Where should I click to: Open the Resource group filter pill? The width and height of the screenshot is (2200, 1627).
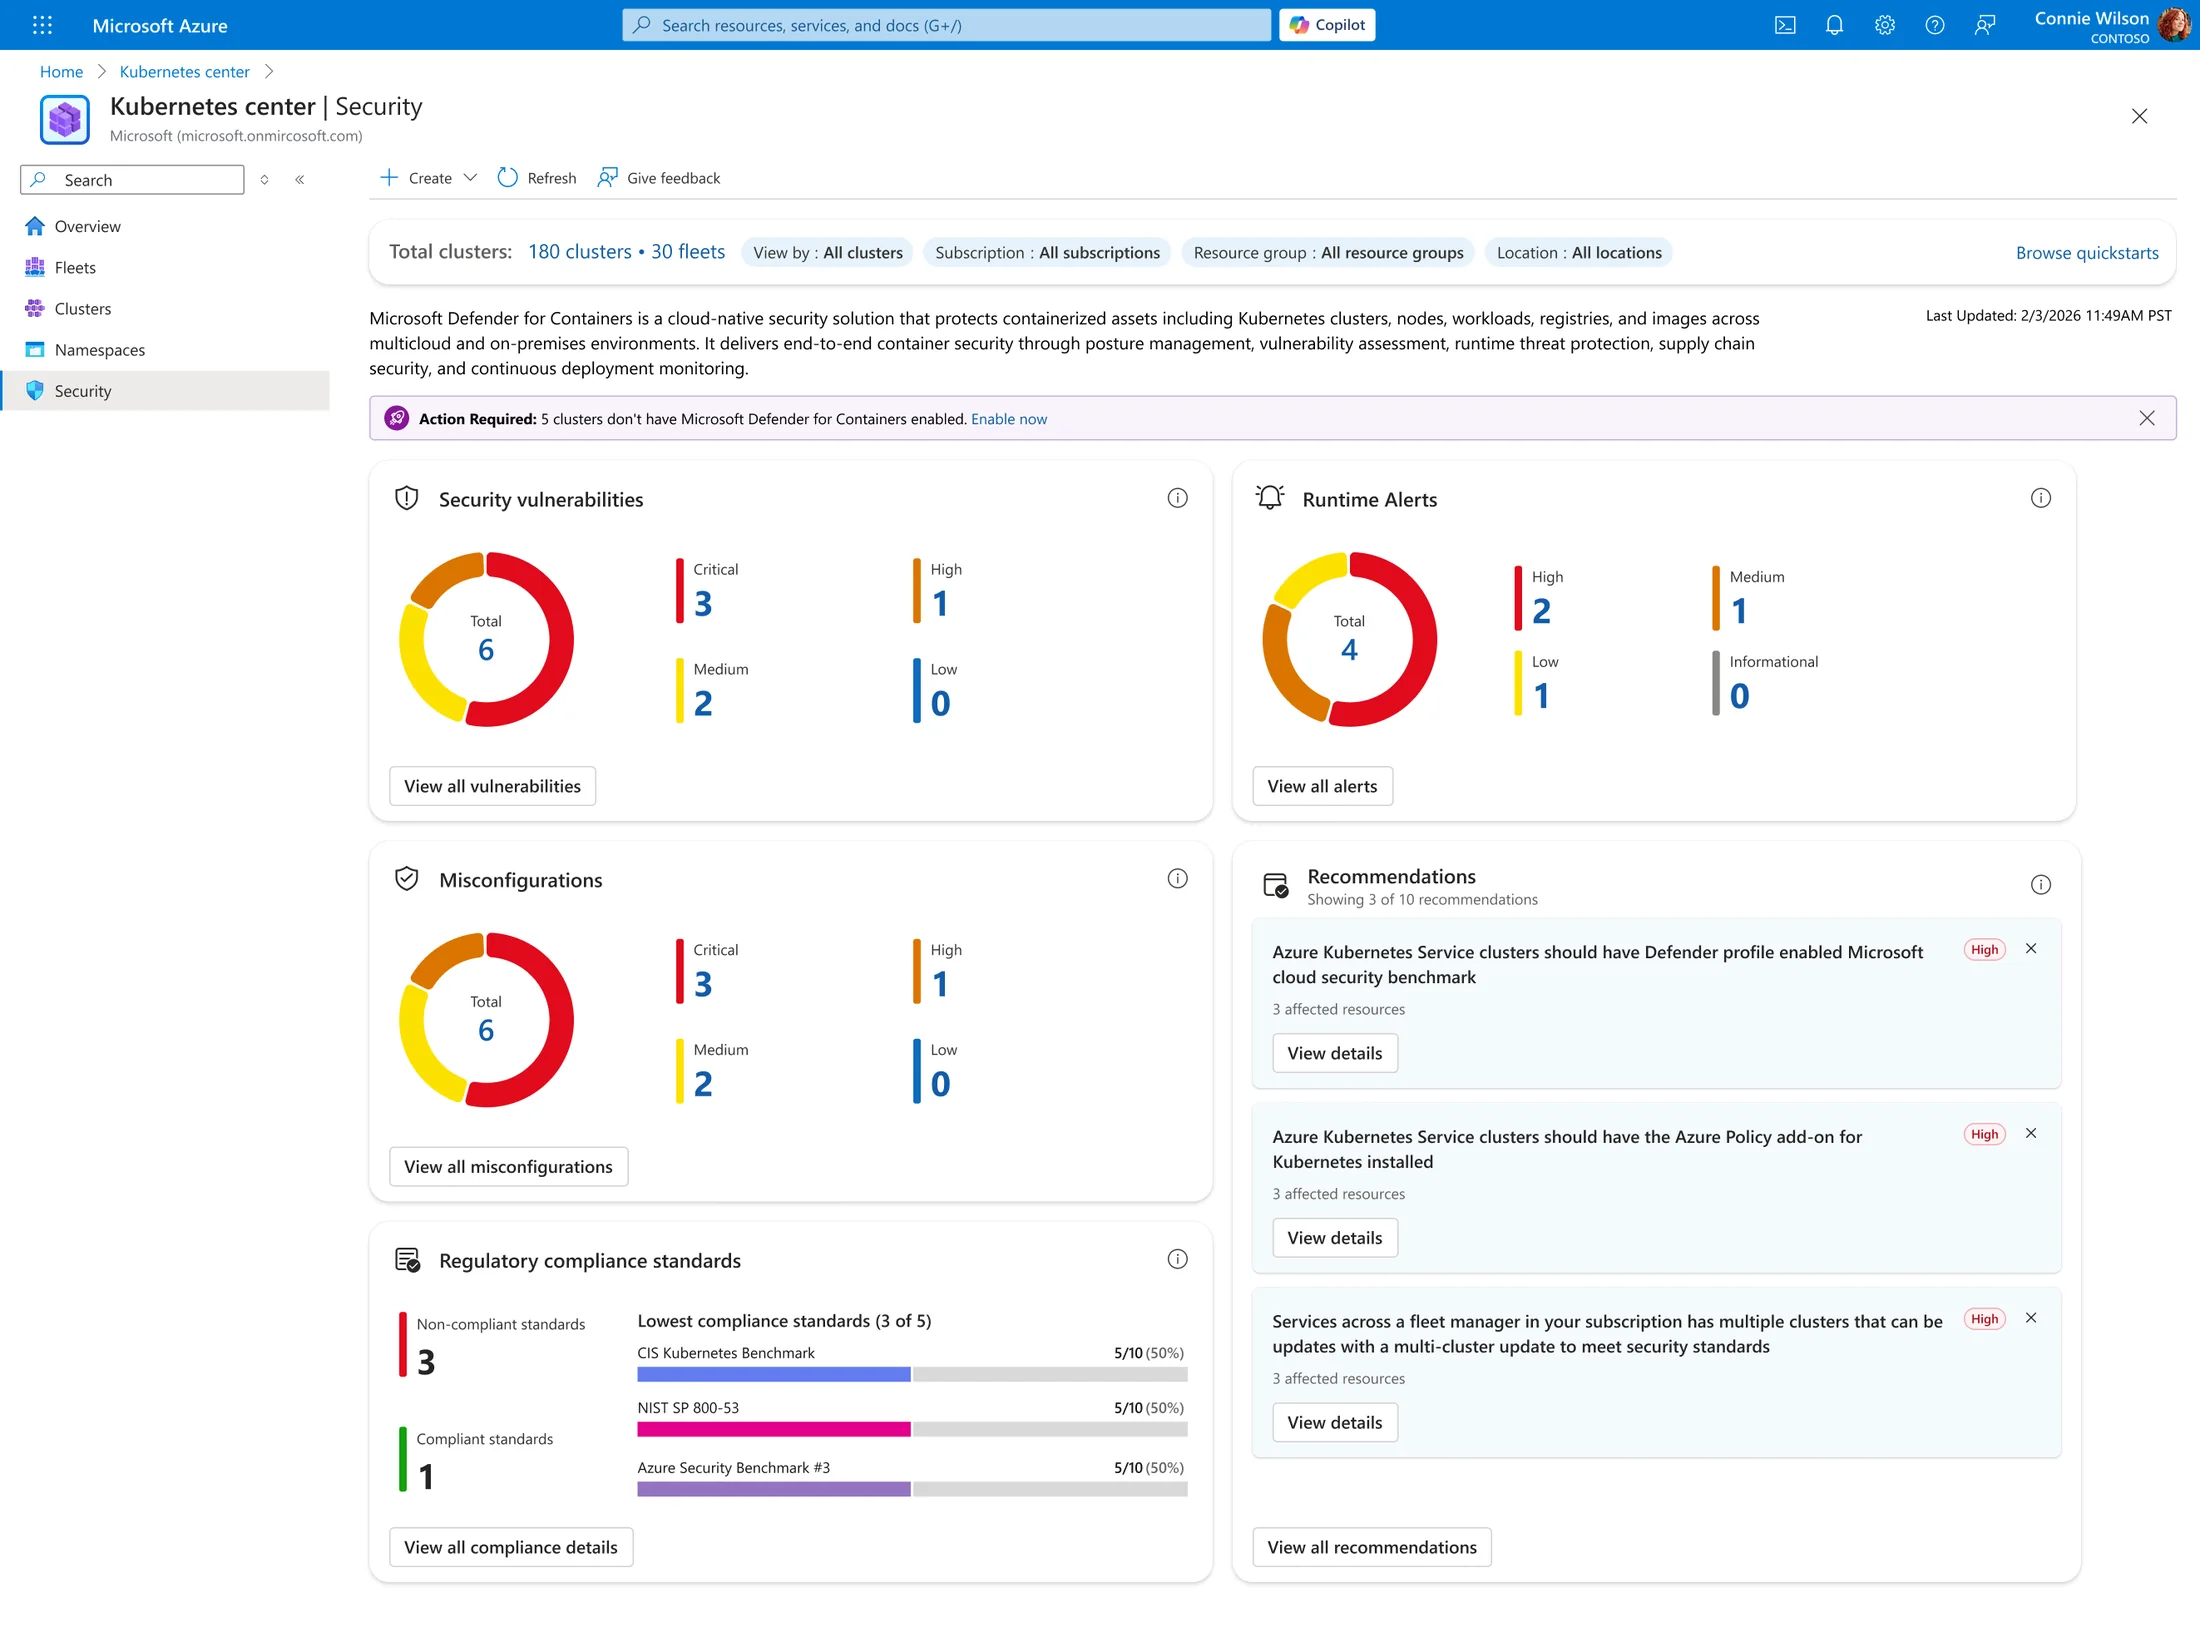click(x=1328, y=252)
